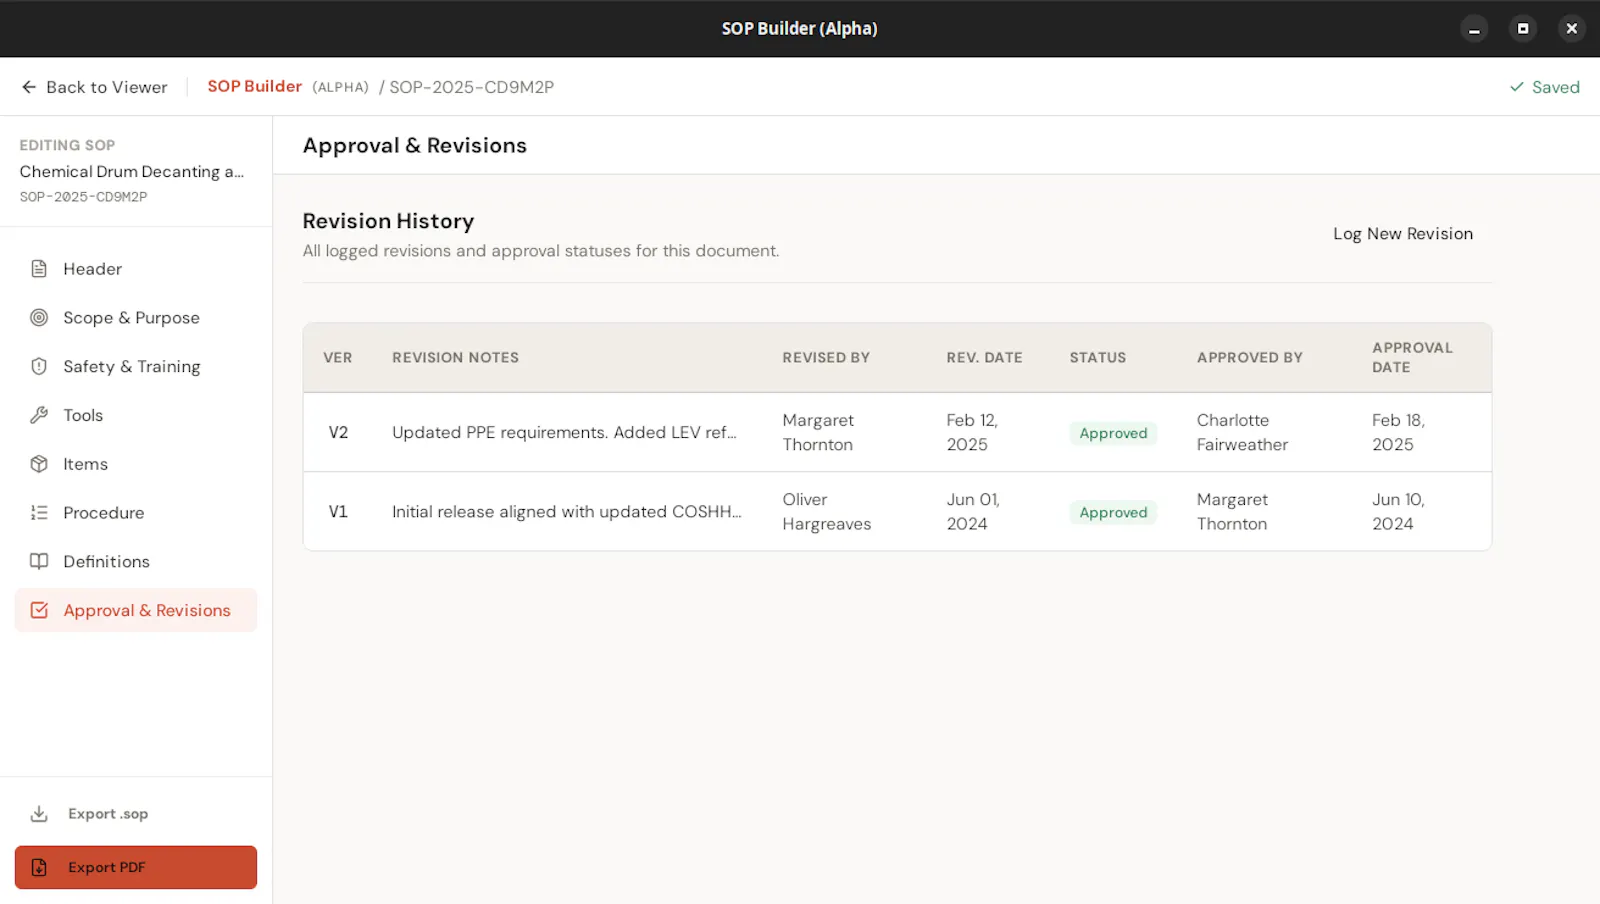Viewport: 1600px width, 904px height.
Task: Click Approved status badge in V1 row
Action: 1113,512
